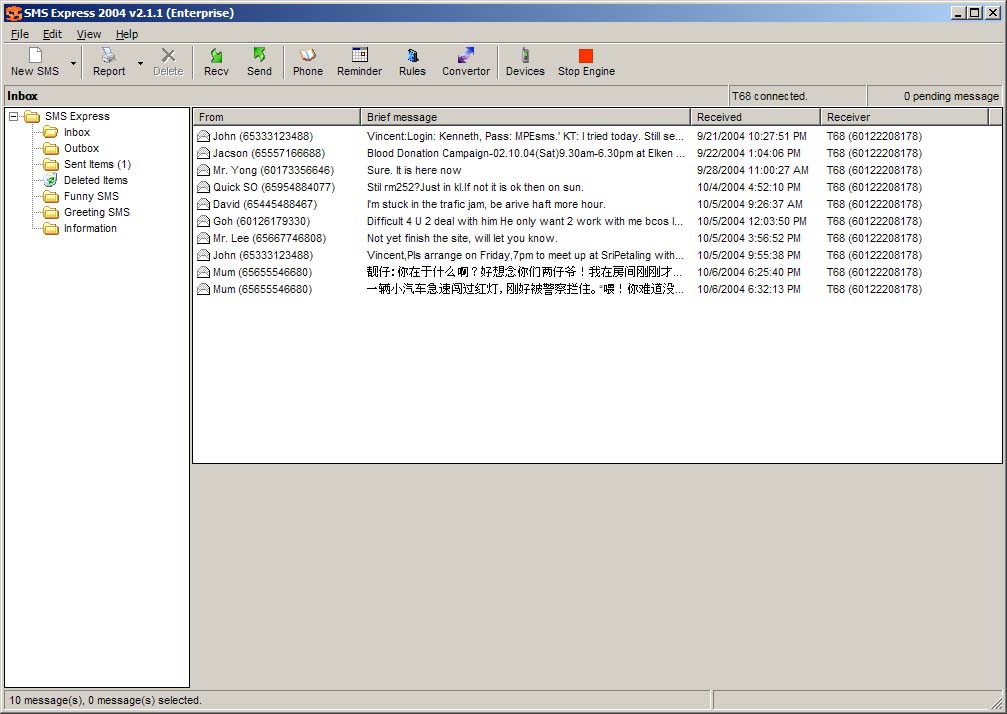Collapse the SMS Express tree root

pyautogui.click(x=12, y=116)
